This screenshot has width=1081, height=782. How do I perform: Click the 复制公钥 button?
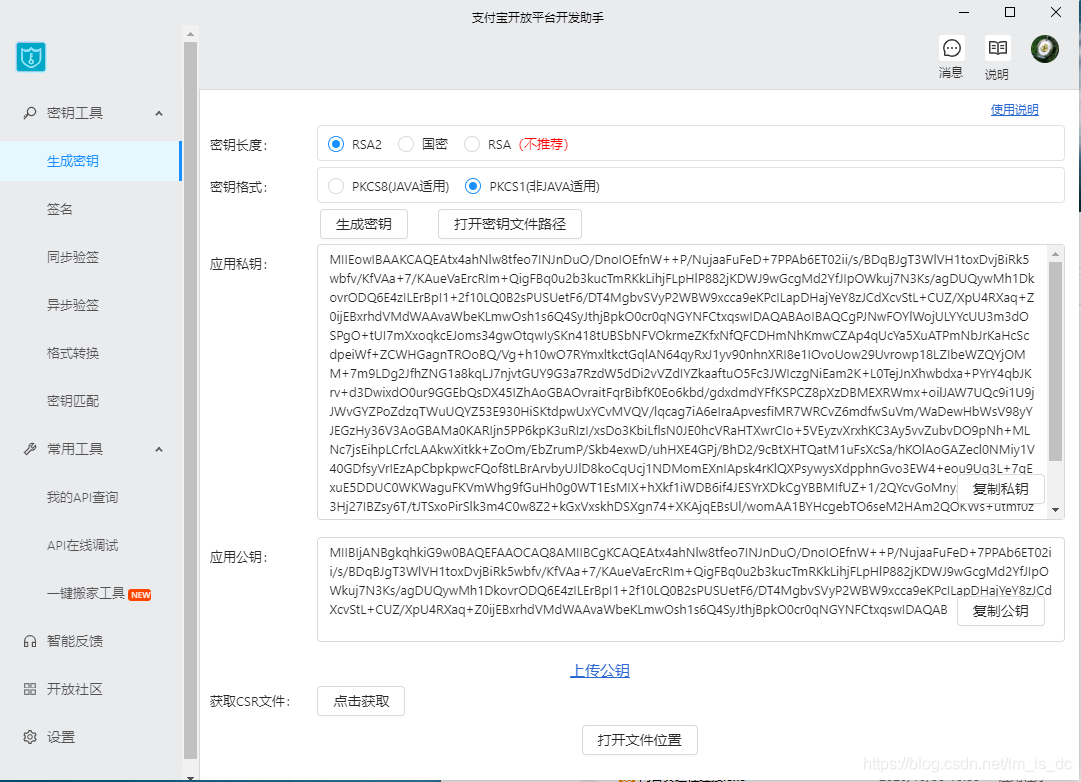(1000, 611)
